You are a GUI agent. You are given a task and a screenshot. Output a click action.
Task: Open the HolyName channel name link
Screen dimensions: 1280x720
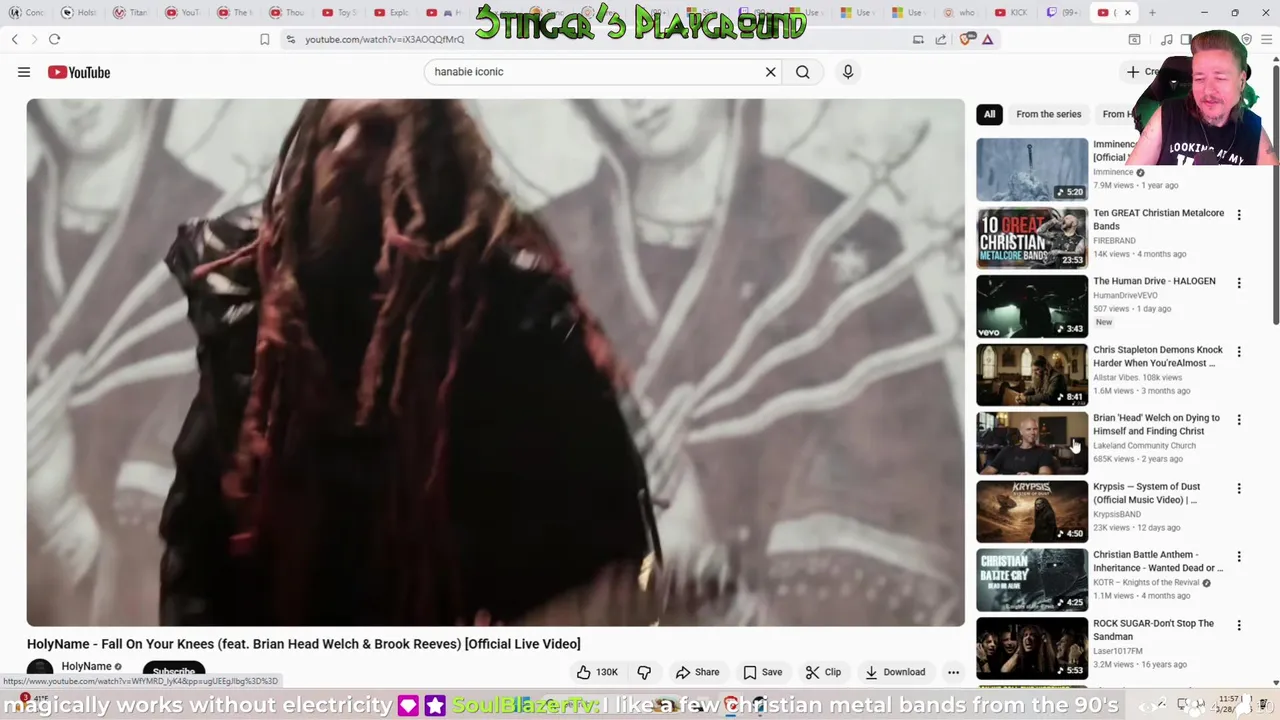[86, 666]
